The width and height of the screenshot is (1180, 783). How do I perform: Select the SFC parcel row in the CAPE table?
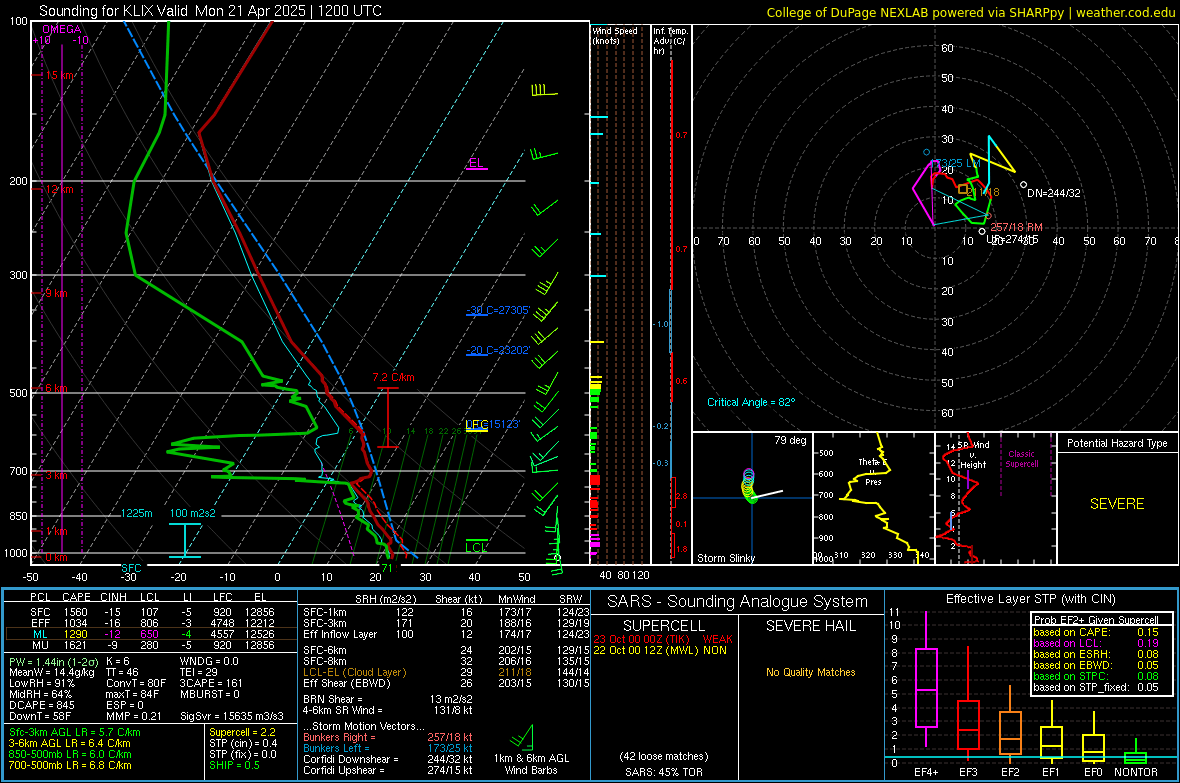tap(151, 612)
